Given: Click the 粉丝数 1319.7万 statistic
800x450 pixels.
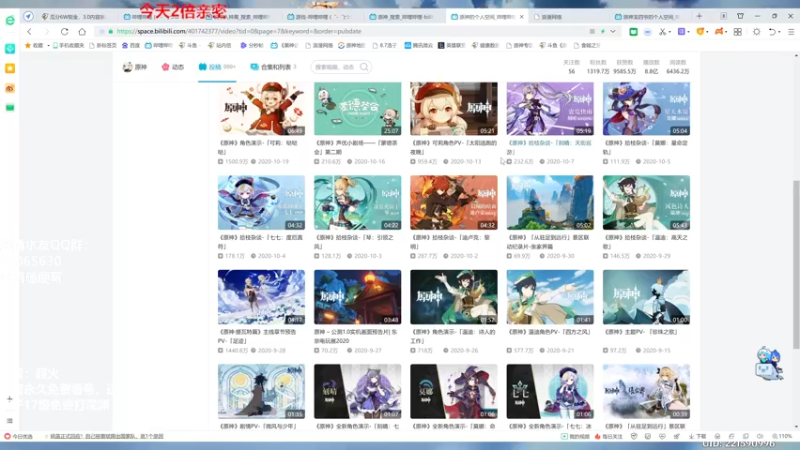Looking at the screenshot, I should 598,67.
